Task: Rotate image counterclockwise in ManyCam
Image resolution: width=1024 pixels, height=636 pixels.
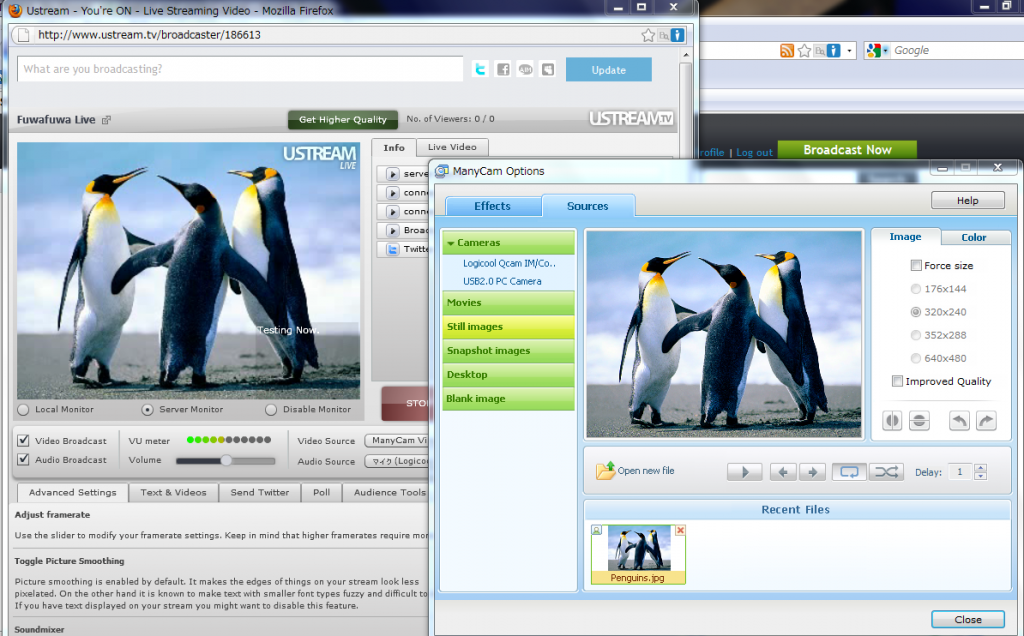Action: pos(959,421)
